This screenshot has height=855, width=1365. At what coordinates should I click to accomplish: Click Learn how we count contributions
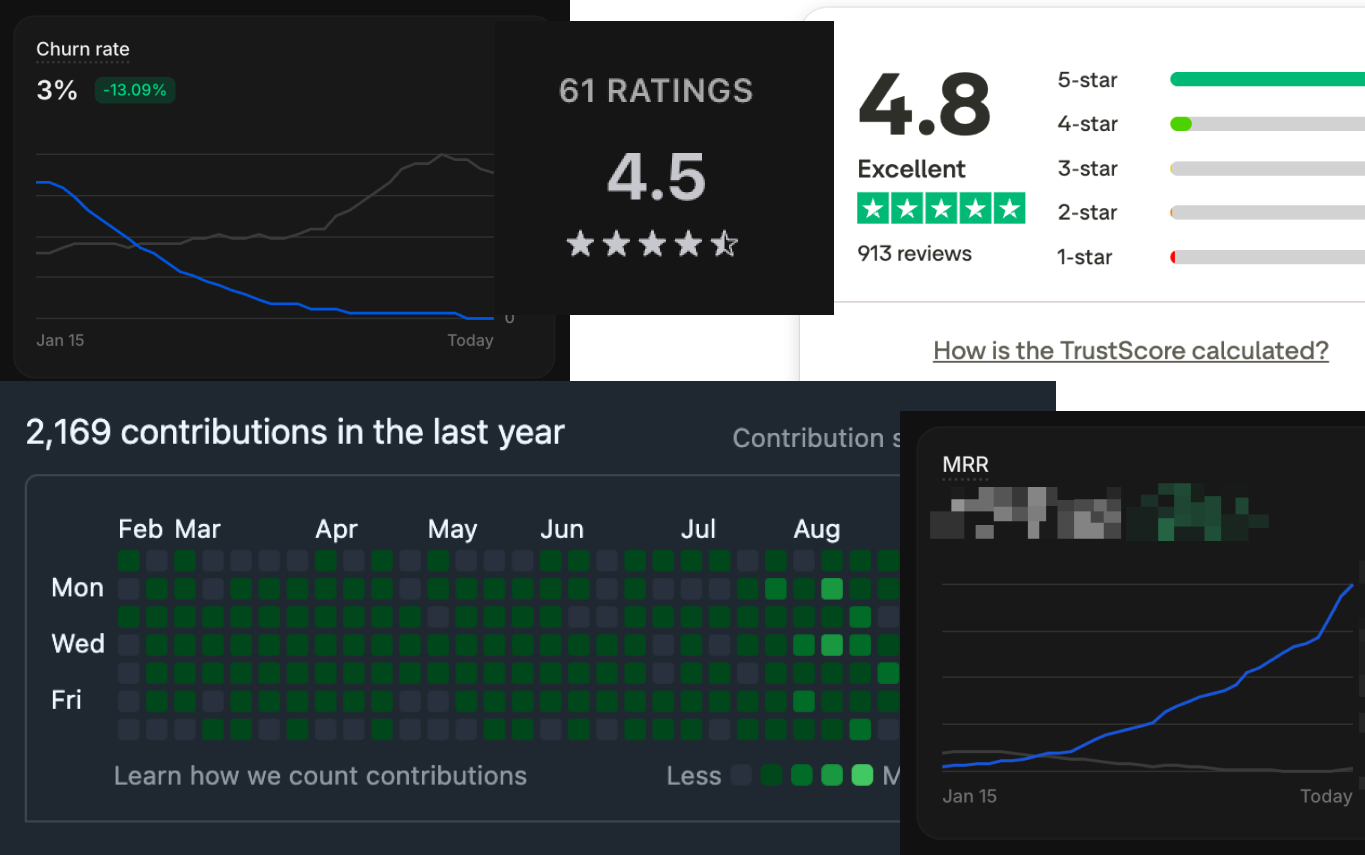[319, 775]
